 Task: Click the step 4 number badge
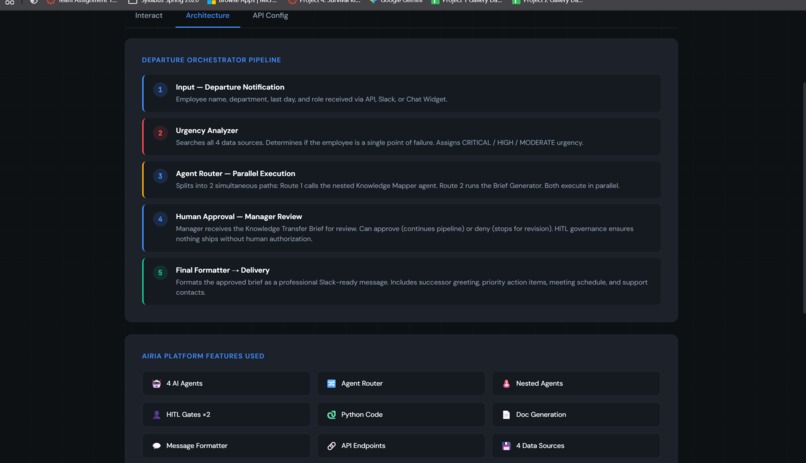160,219
